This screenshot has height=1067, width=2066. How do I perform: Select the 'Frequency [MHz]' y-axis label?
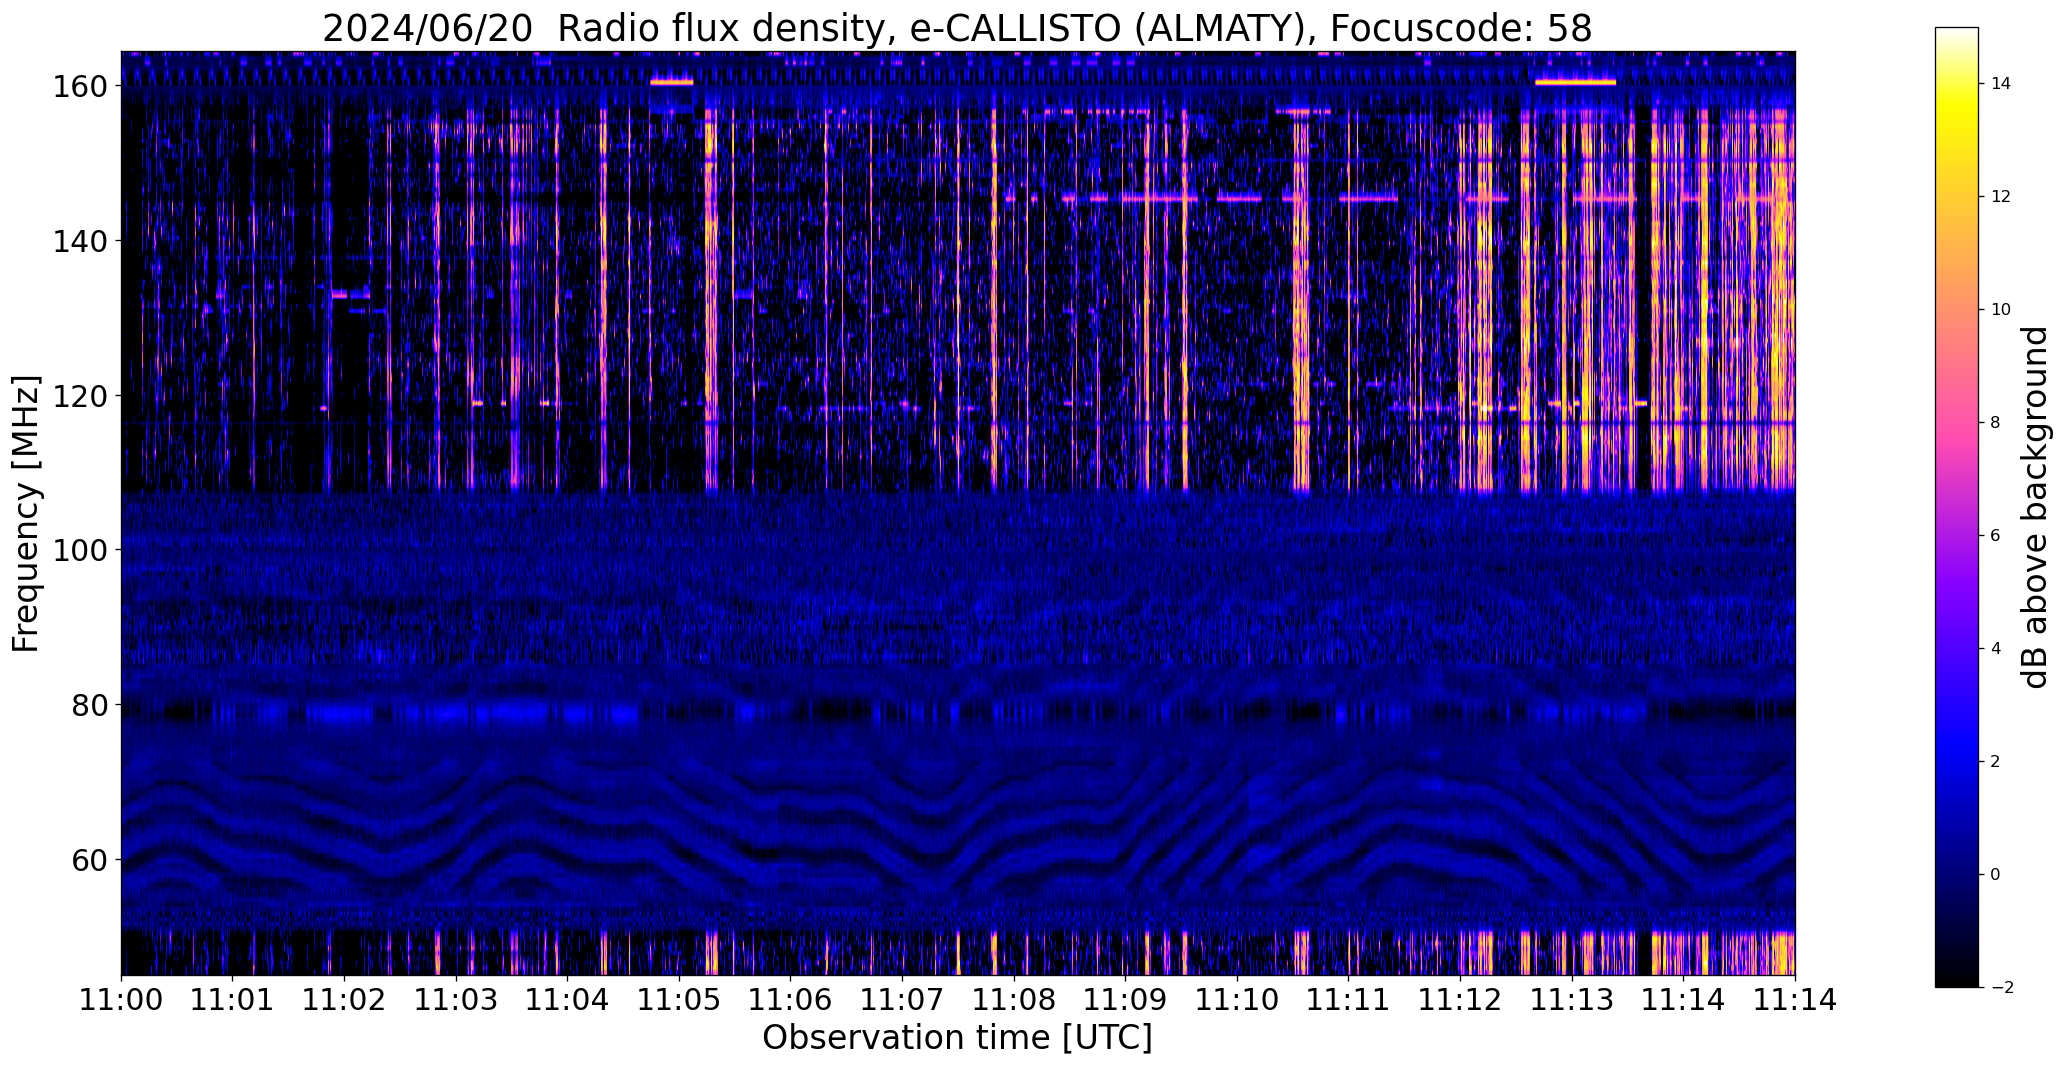(x=26, y=514)
